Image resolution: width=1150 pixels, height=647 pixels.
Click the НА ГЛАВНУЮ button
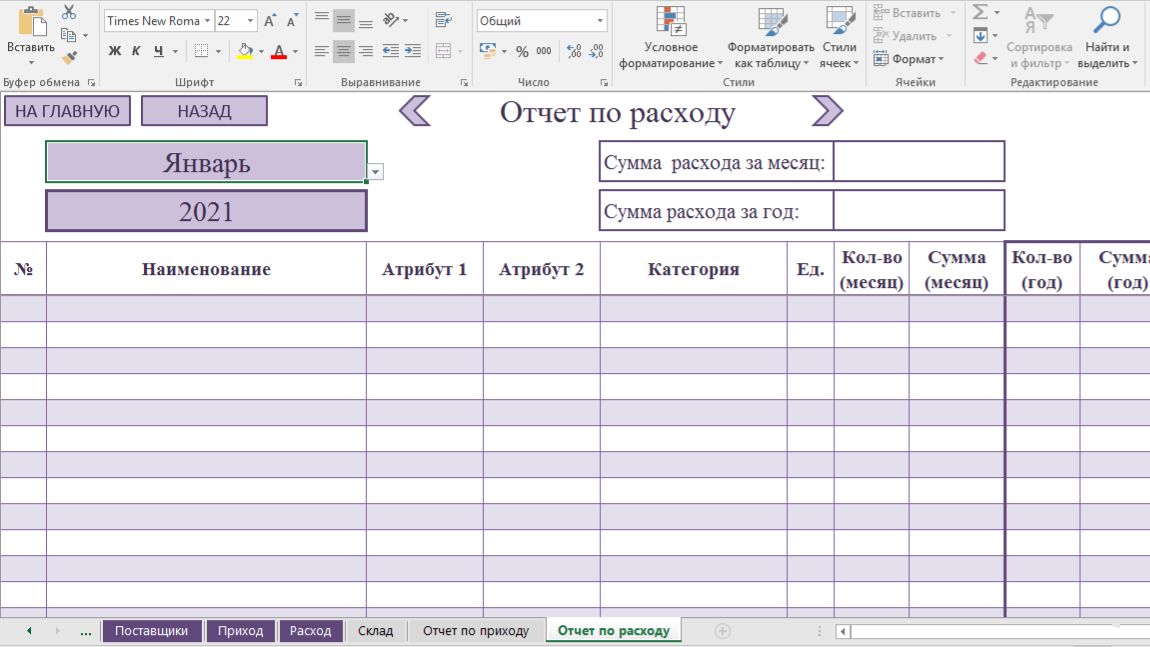(67, 111)
